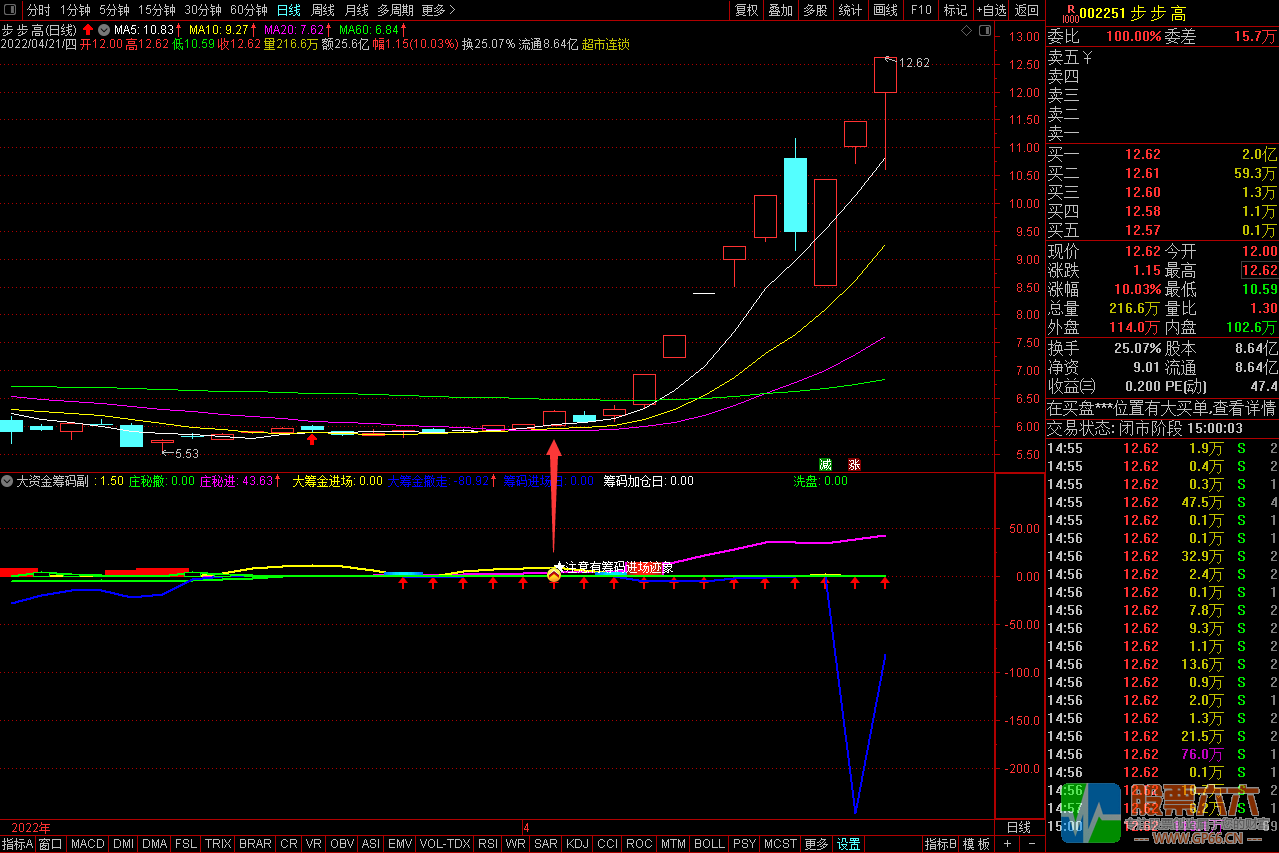
Task: Switch to 周线 weekly chart
Action: 322,10
